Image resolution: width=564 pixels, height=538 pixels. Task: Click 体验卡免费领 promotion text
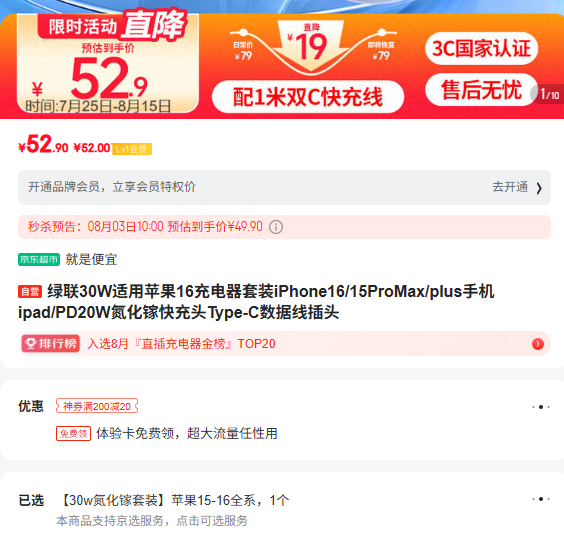[x=187, y=433]
